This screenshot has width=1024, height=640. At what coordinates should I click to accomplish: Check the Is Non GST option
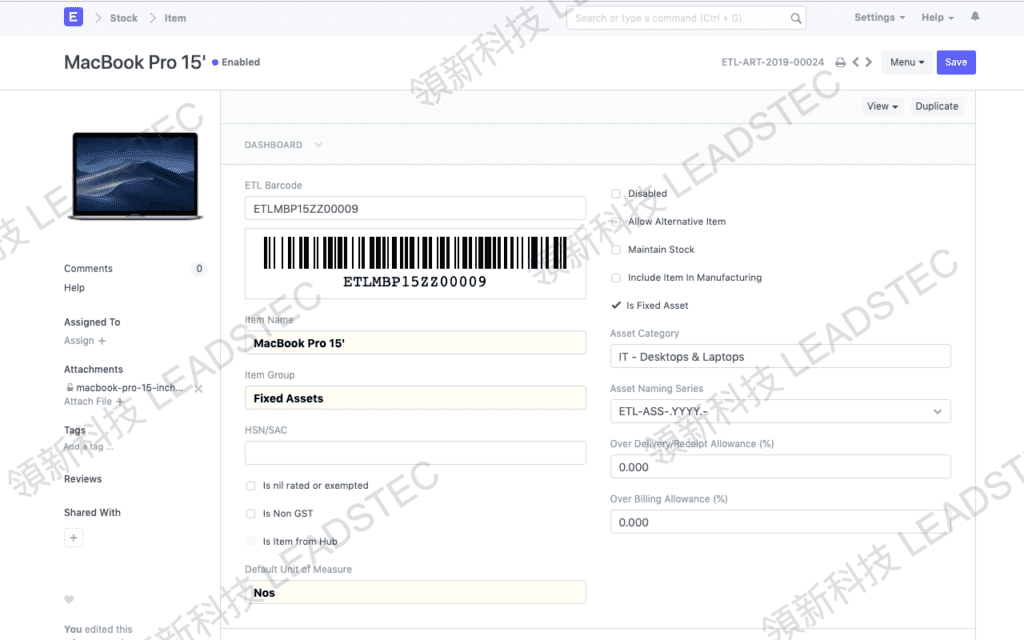point(251,513)
